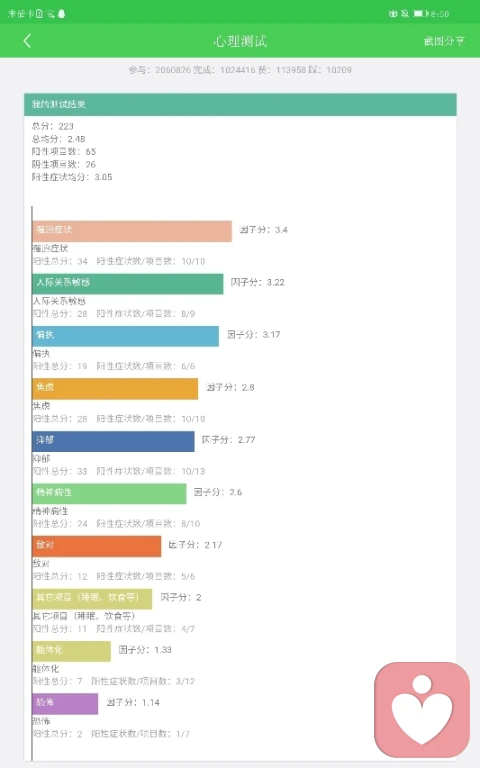
Task: Select the 人际关系敏感 green bar
Action: pyautogui.click(x=128, y=284)
